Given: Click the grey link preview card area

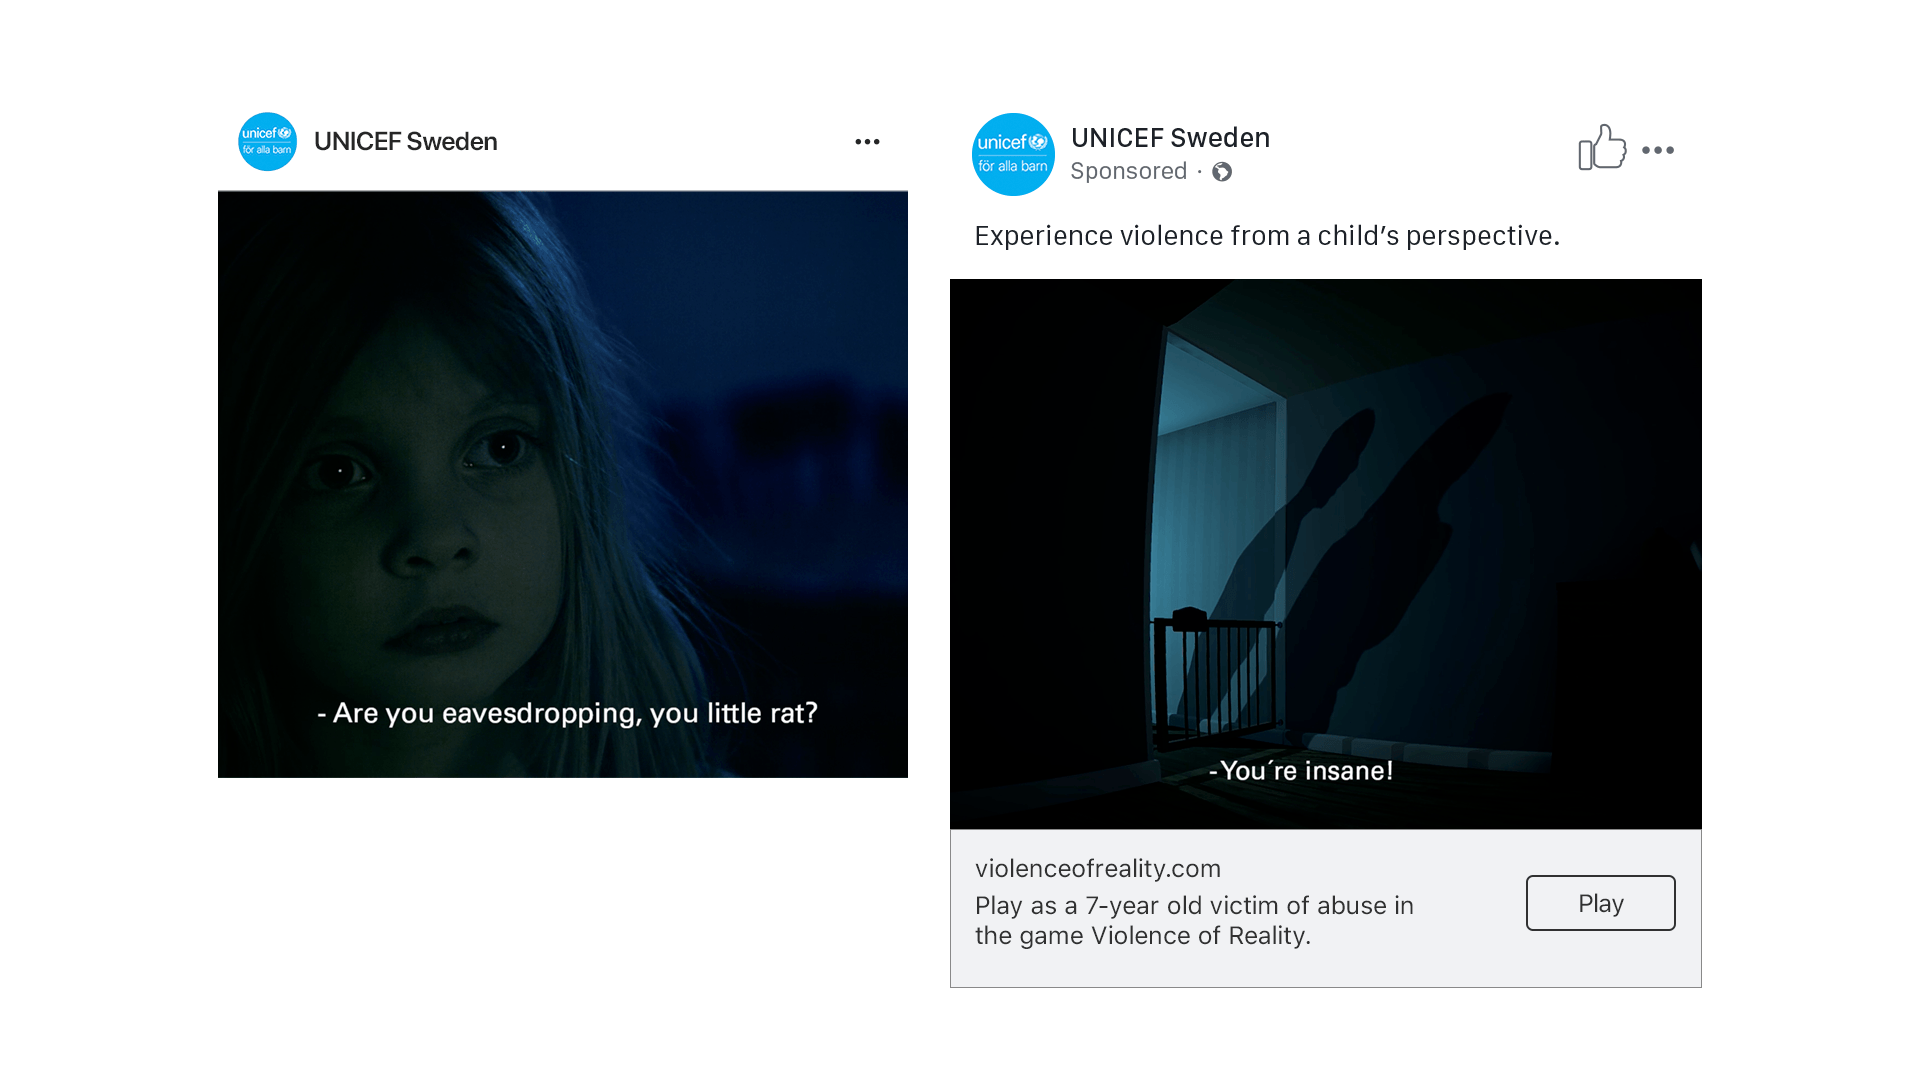Looking at the screenshot, I should click(x=1325, y=908).
